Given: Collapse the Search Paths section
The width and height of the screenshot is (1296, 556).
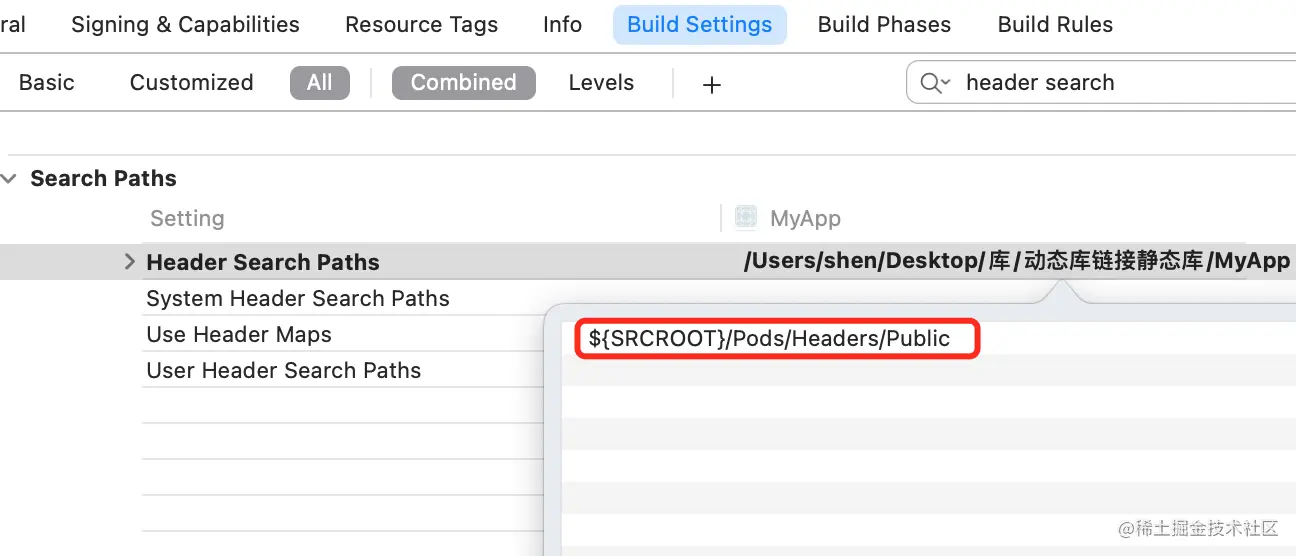Looking at the screenshot, I should point(10,179).
